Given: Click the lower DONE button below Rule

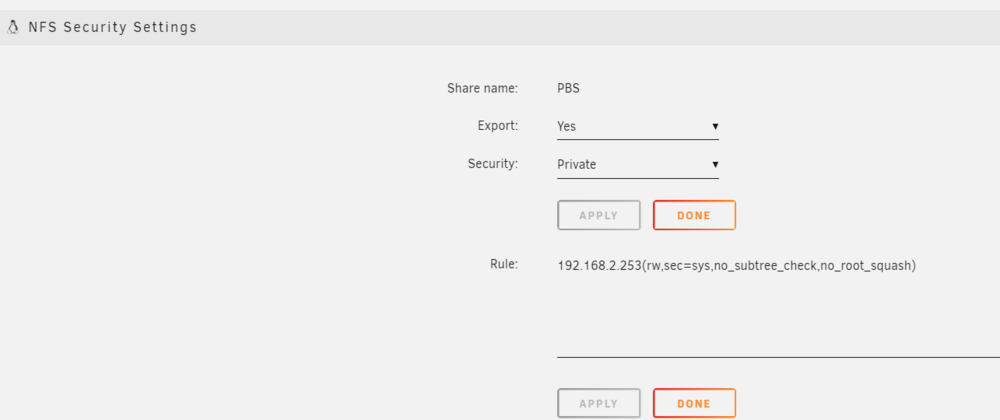Looking at the screenshot, I should coord(694,403).
